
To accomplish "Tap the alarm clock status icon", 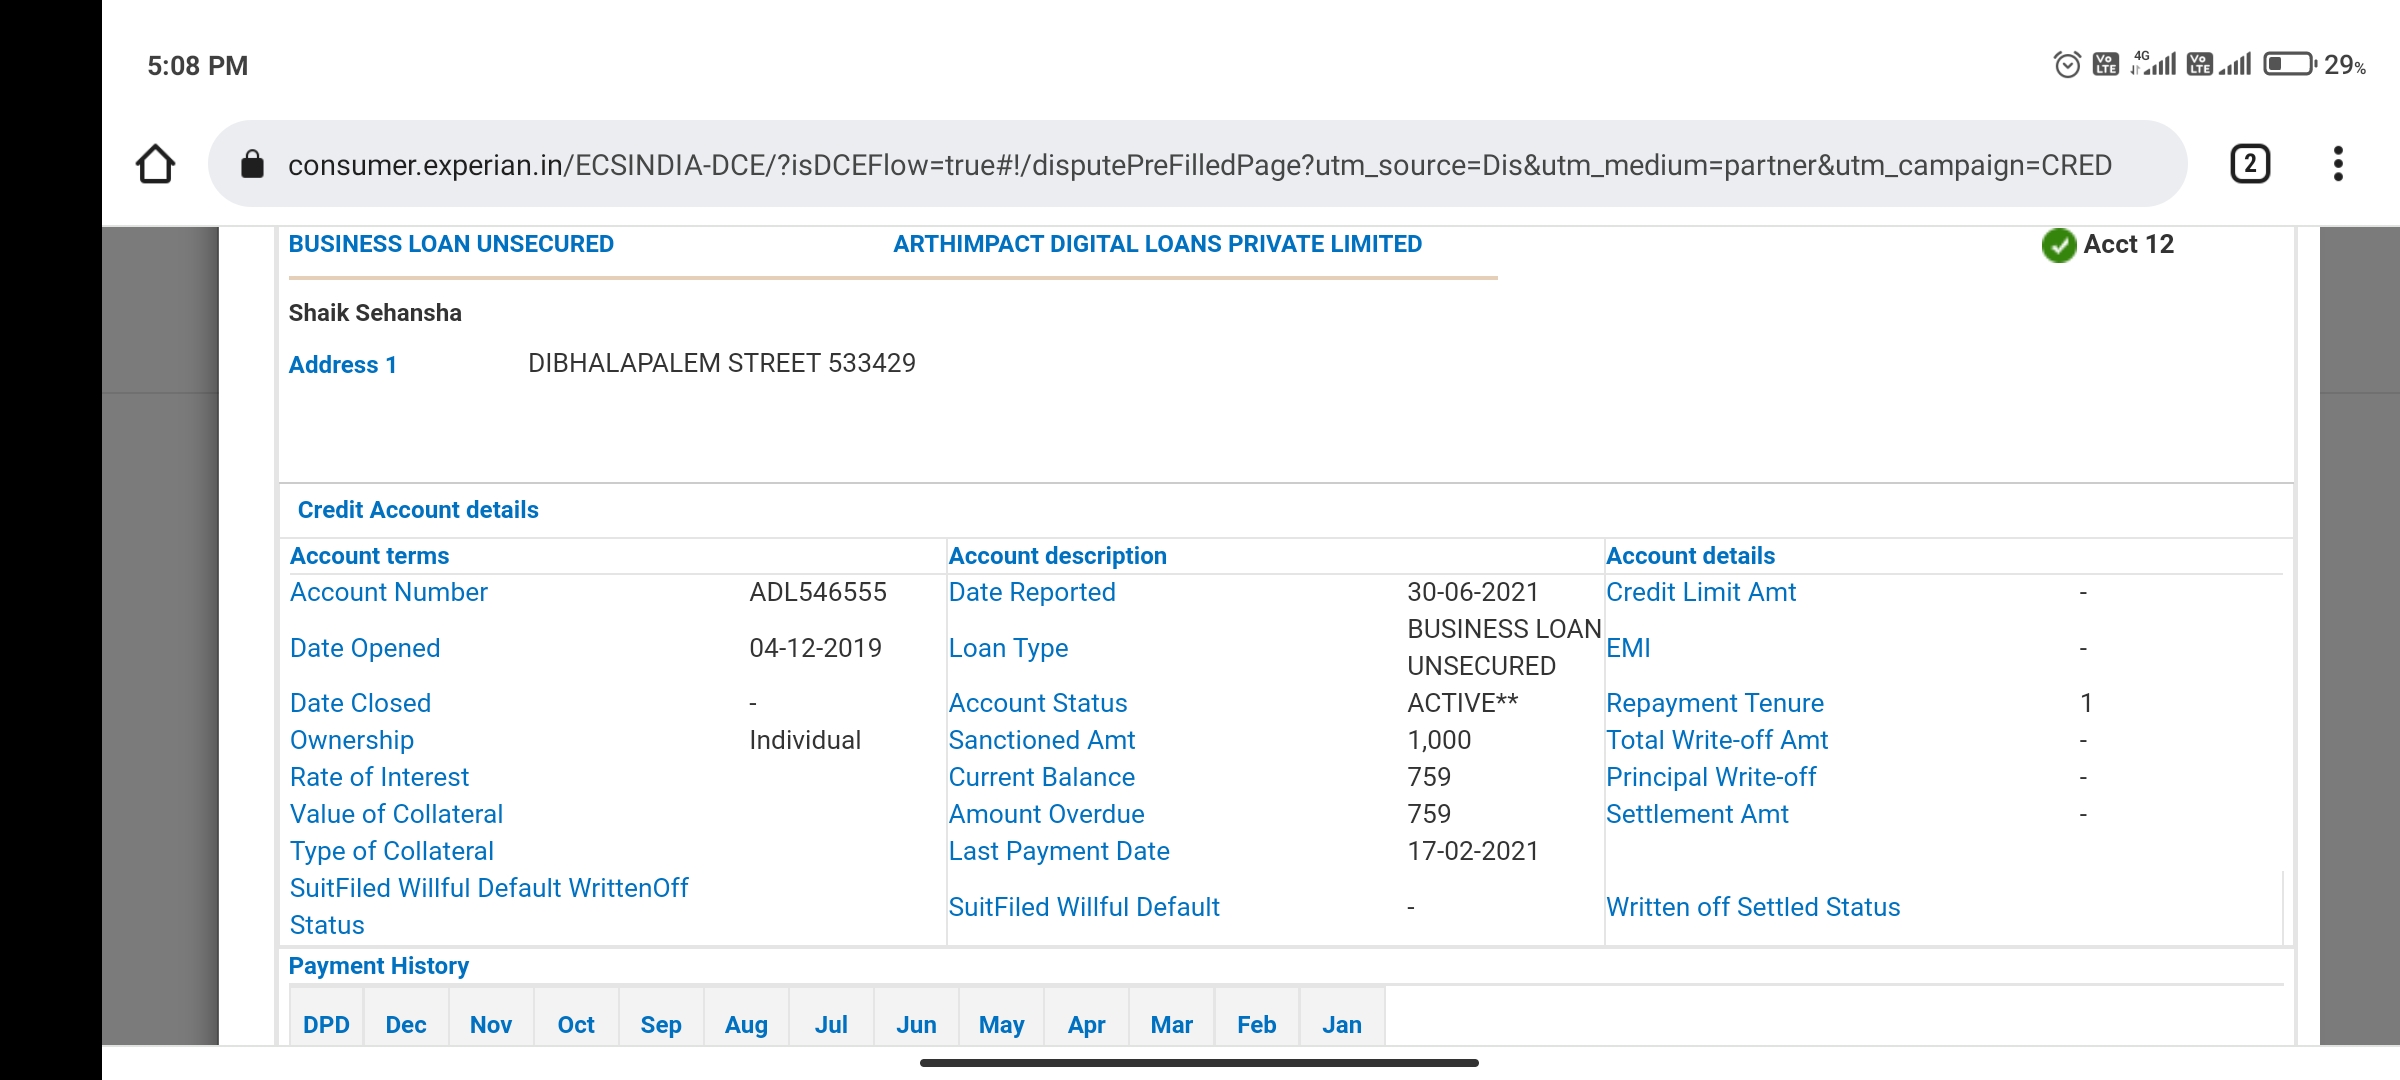I will [x=2067, y=65].
